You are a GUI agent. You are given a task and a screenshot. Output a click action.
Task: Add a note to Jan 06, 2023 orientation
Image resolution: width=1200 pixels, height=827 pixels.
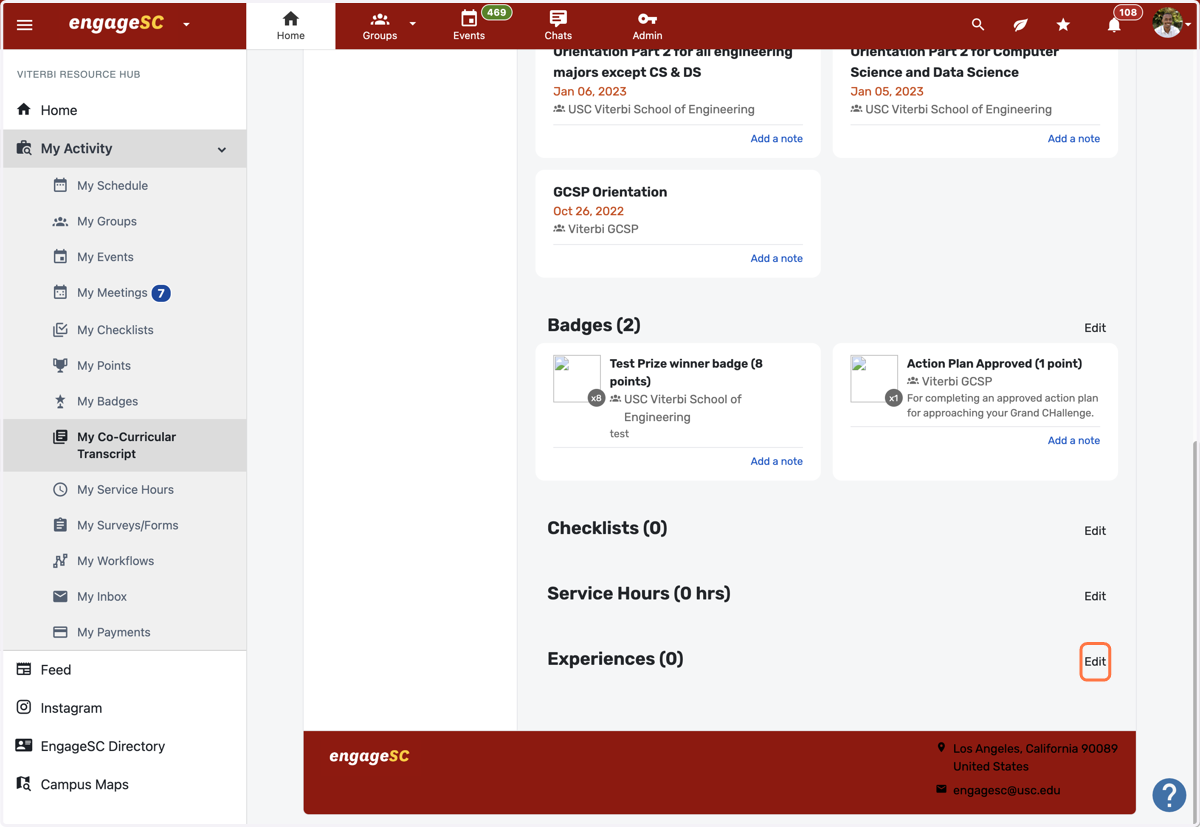click(x=776, y=139)
